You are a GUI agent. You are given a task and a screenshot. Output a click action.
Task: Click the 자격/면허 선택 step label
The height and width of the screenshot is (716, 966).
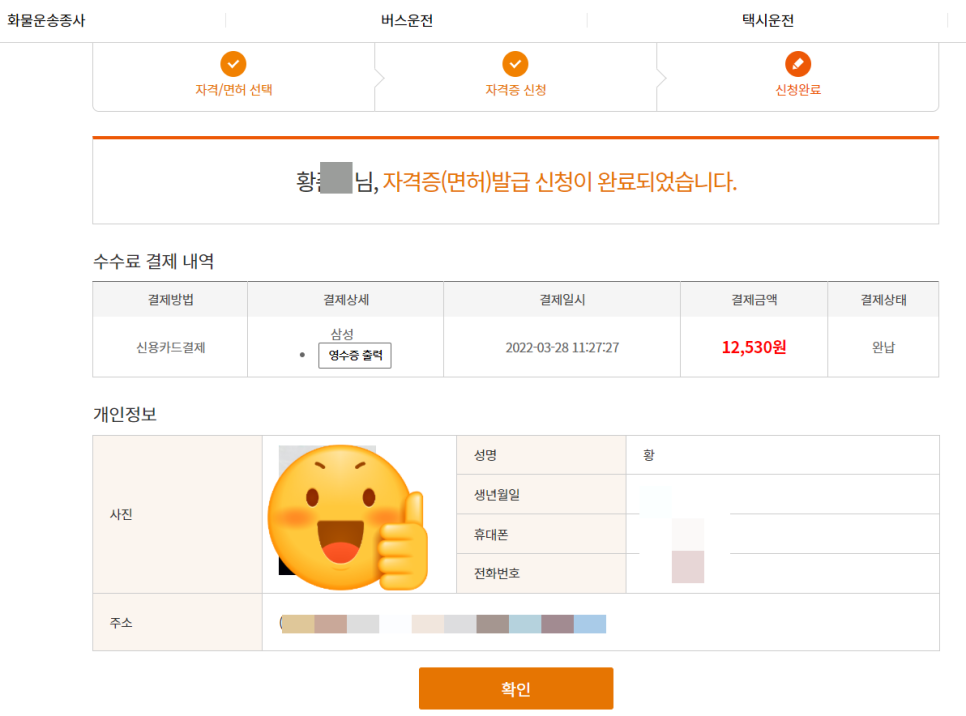coord(233,90)
